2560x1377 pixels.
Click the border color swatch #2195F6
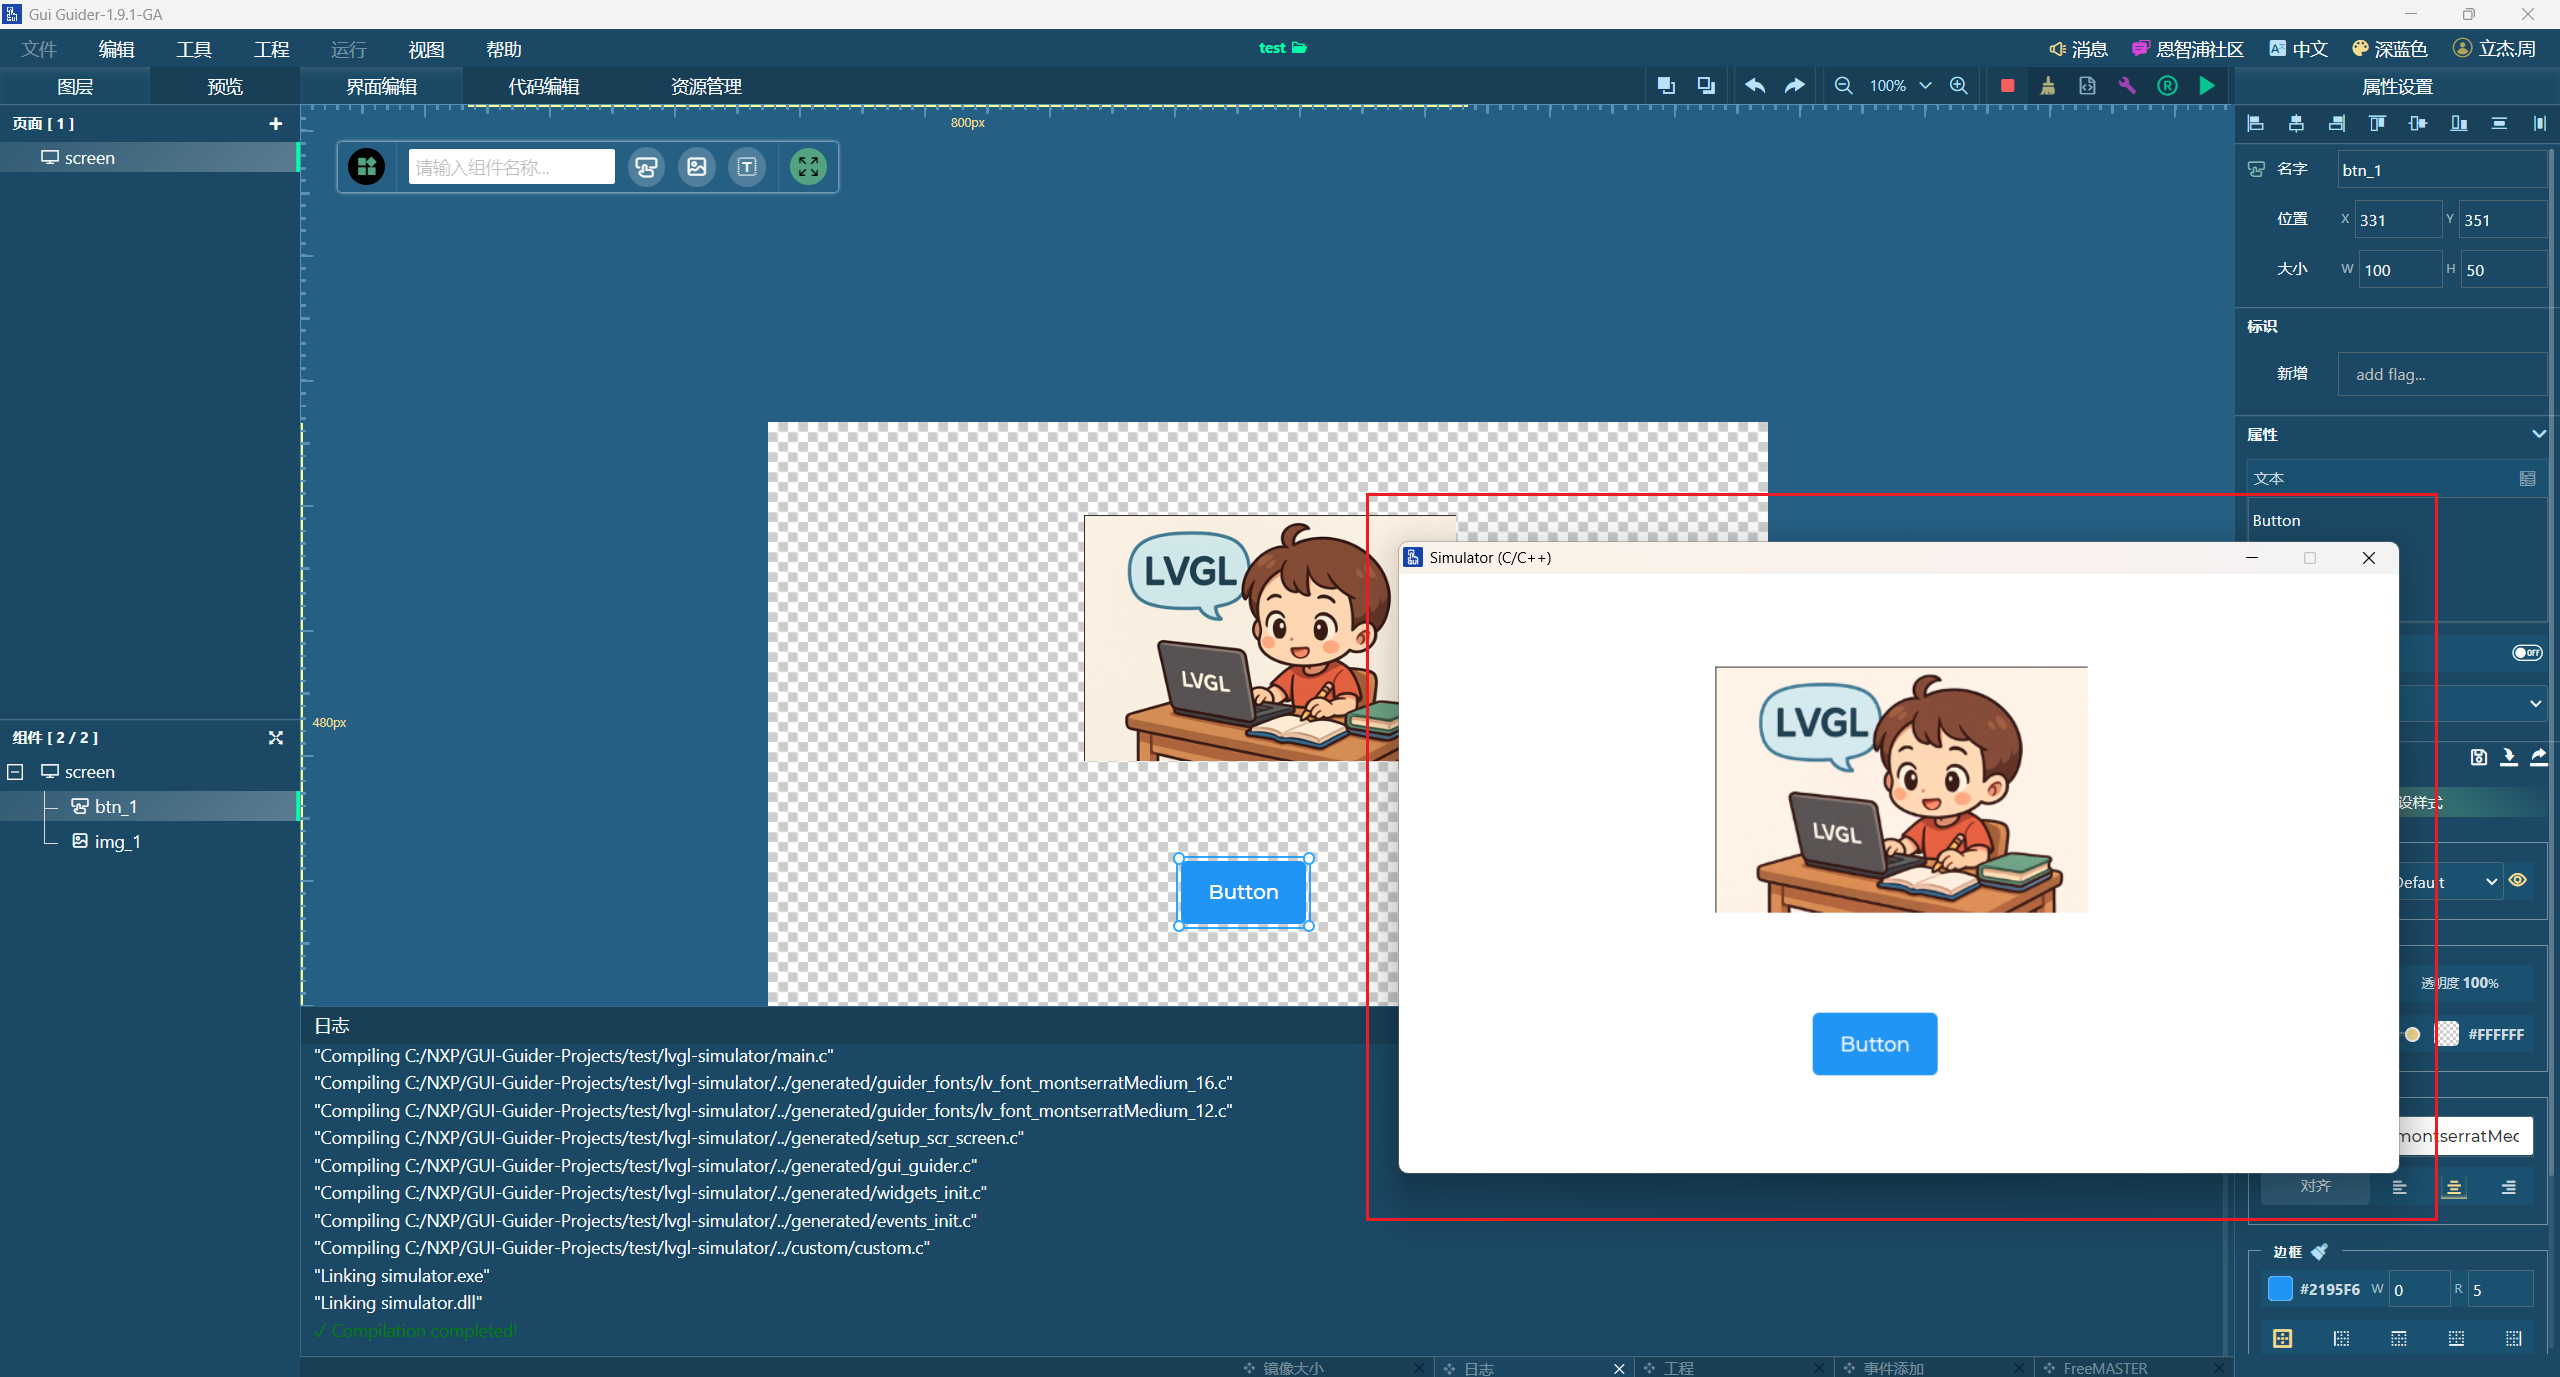[x=2280, y=1289]
